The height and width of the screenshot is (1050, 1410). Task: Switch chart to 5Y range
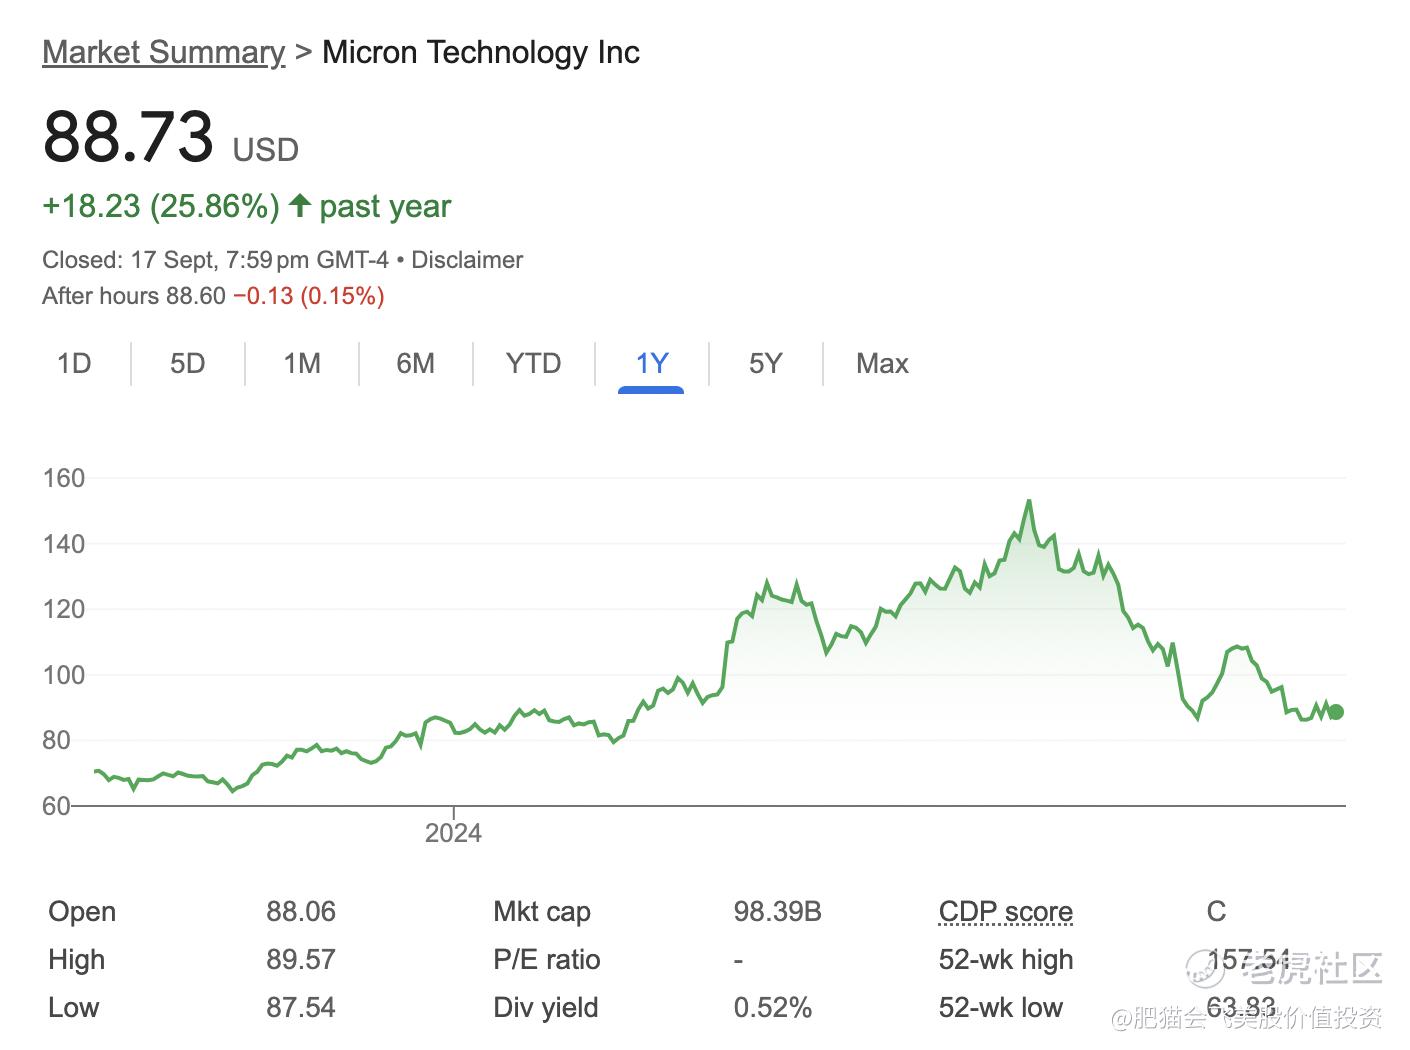pos(765,363)
